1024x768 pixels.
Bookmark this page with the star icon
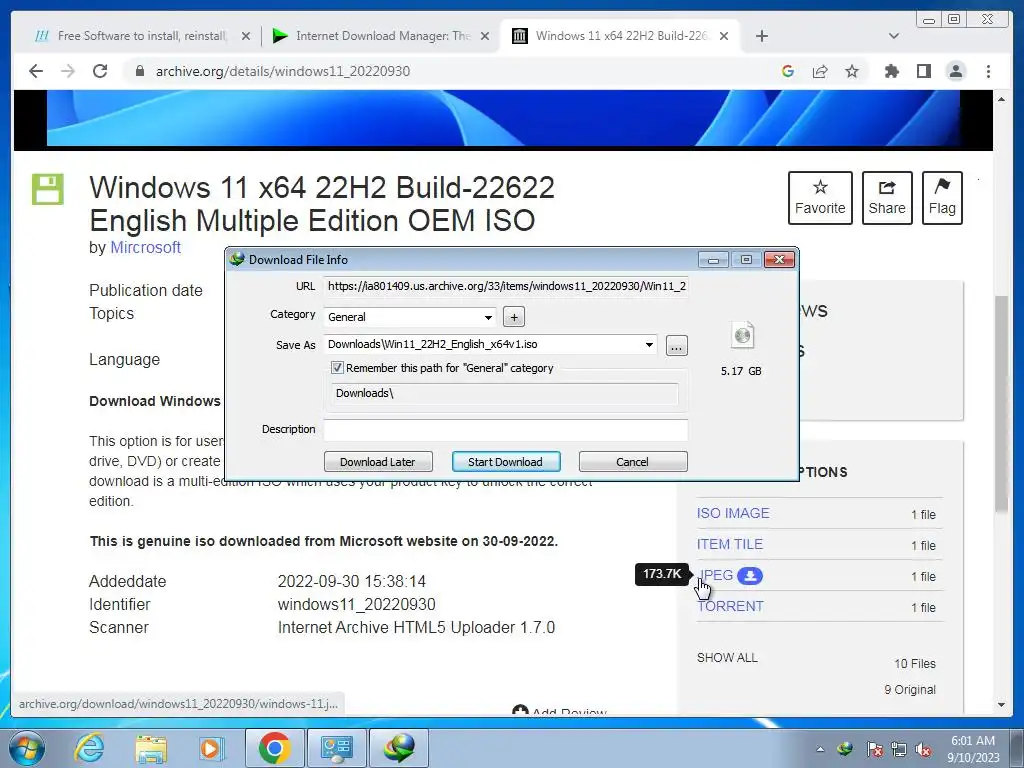pos(852,71)
